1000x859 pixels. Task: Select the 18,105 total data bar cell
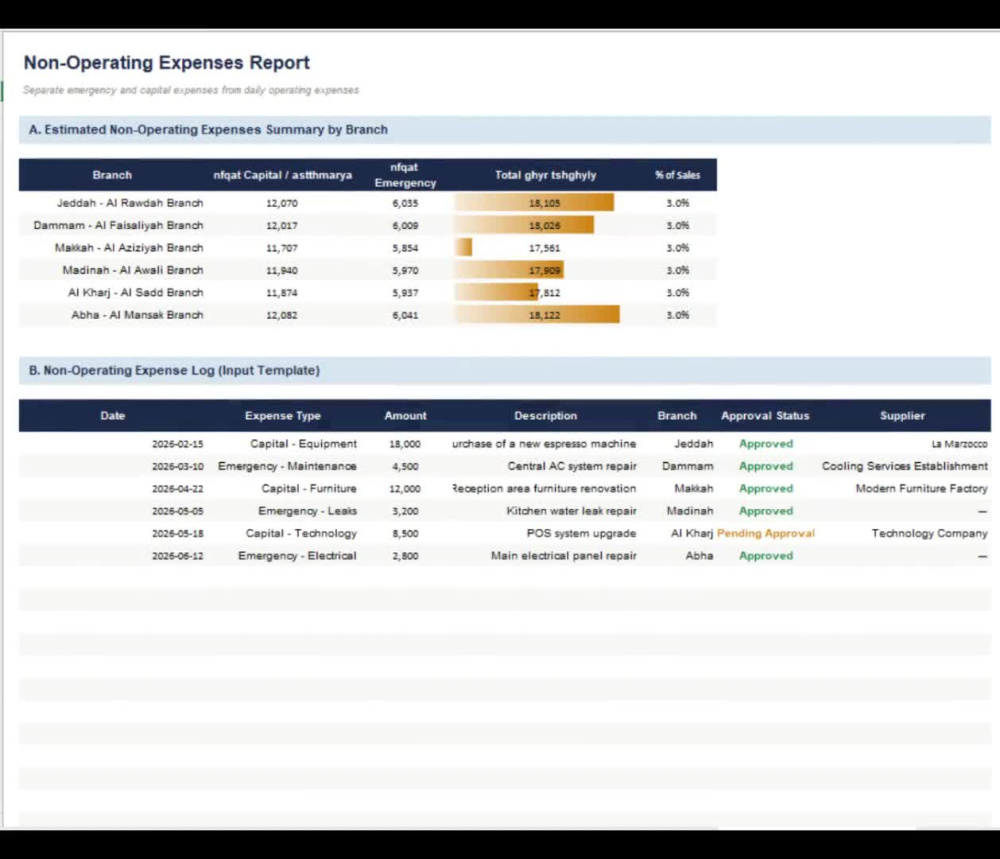[544, 203]
